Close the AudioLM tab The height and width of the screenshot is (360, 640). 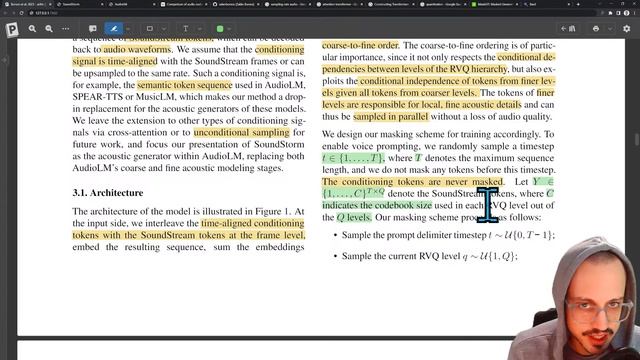pos(154,4)
